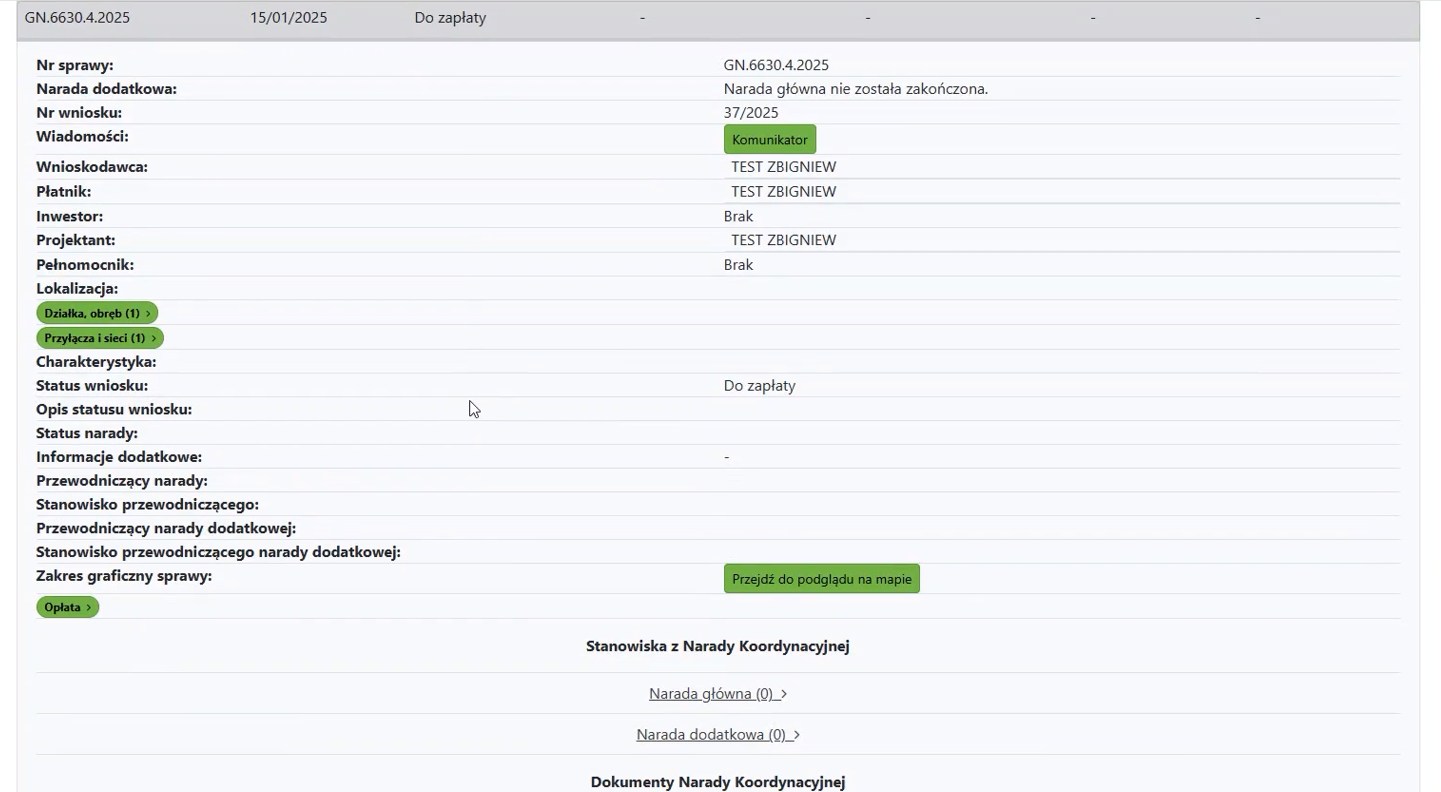Click the Wnioskodawca name TEST ZBIGNIEW
The width and height of the screenshot is (1441, 792).
(x=783, y=167)
